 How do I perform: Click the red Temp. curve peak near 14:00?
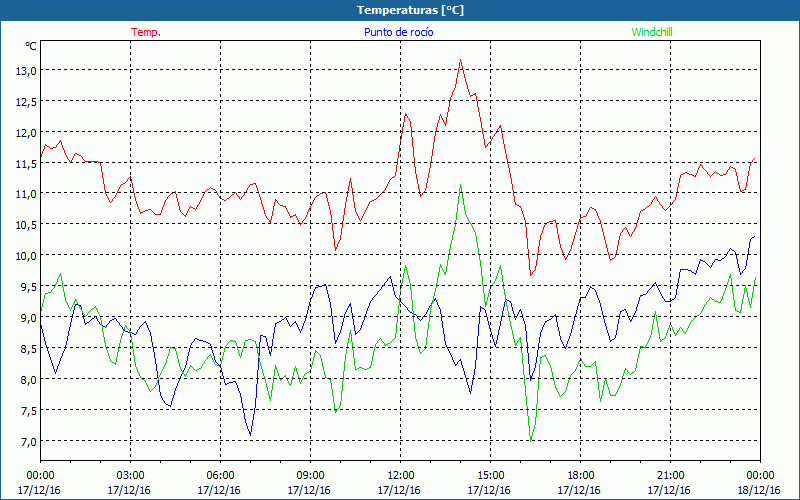coord(460,60)
